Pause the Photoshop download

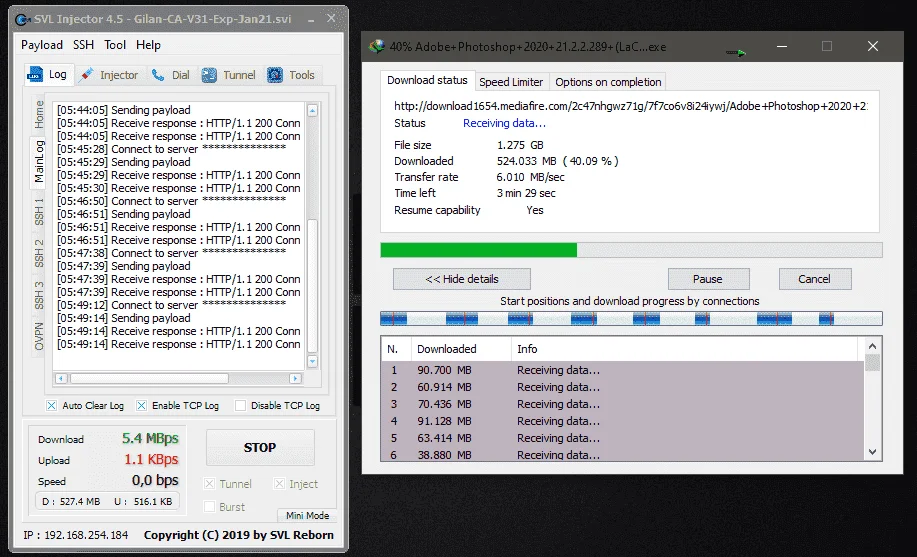pyautogui.click(x=708, y=279)
